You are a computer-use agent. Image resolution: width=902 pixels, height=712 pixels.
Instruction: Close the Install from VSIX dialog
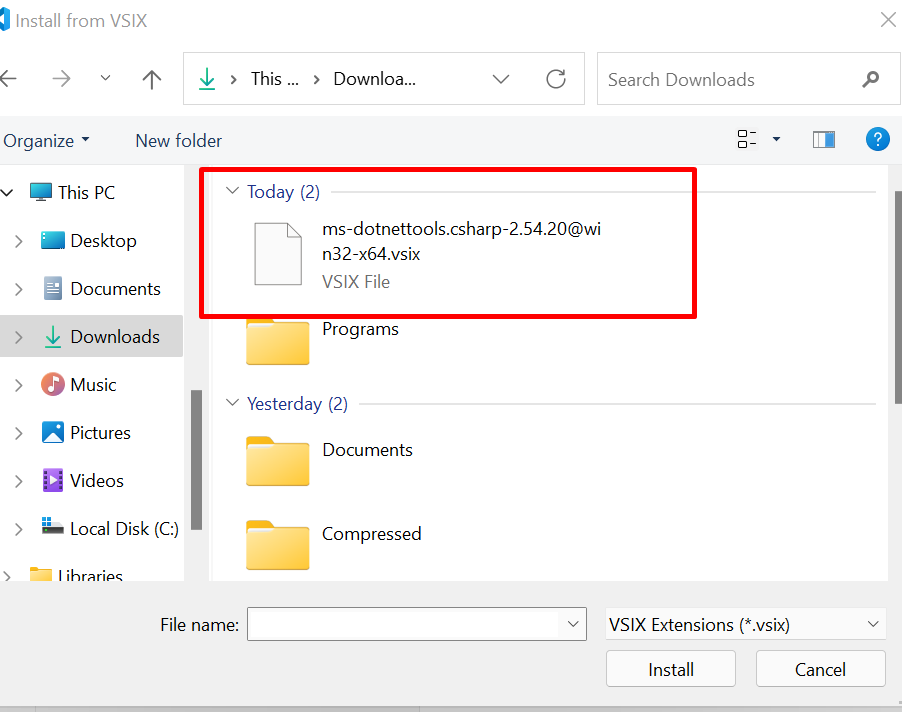tap(888, 20)
